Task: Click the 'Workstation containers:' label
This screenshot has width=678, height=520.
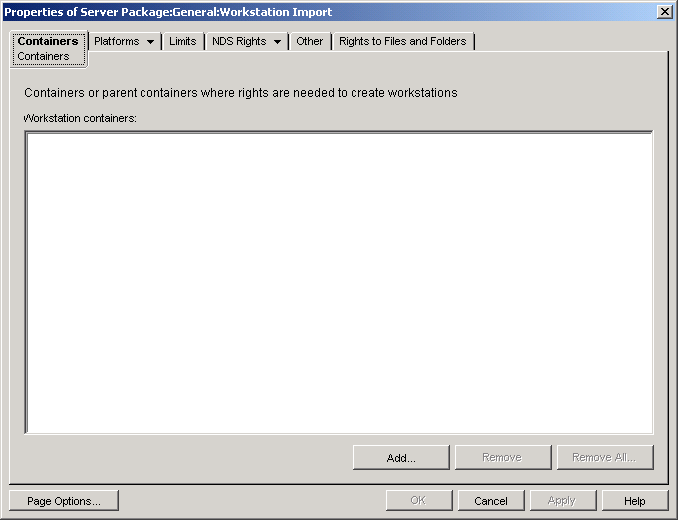Action: (80, 118)
